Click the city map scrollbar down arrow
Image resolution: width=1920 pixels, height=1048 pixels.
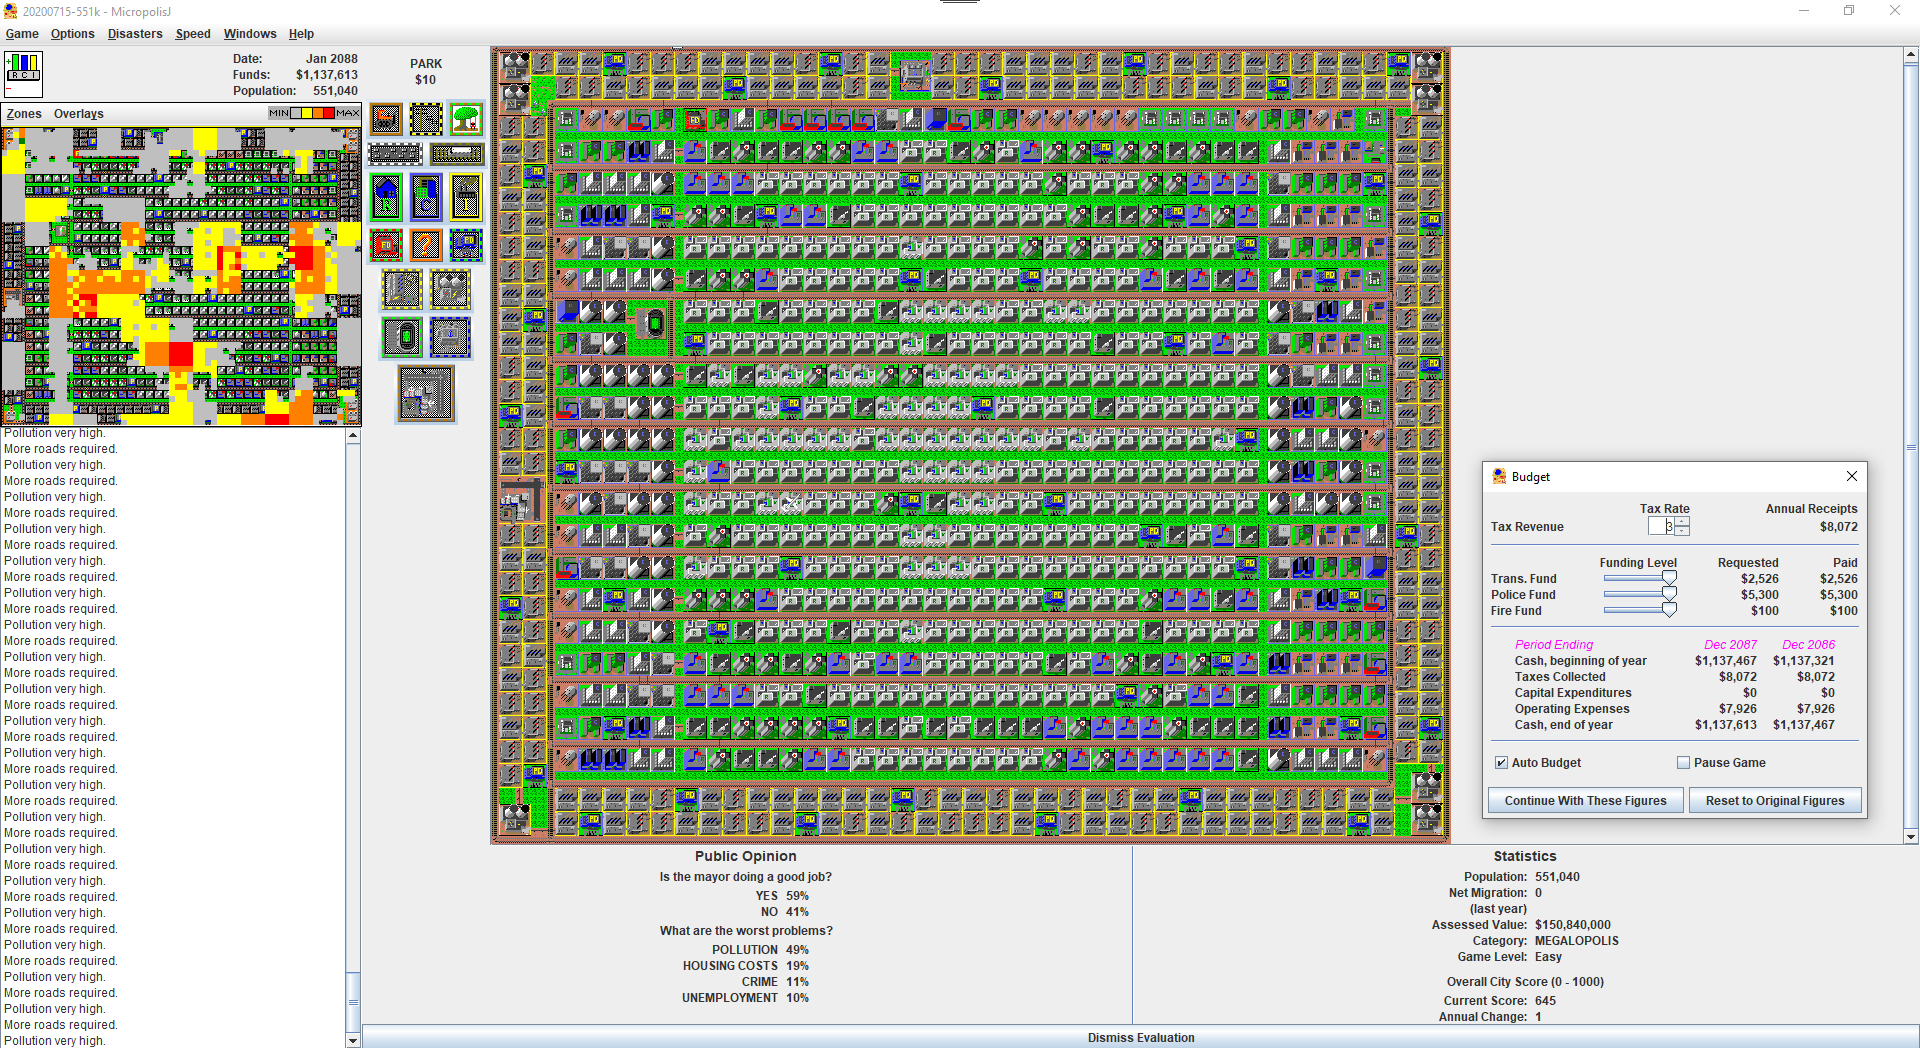(x=1911, y=837)
